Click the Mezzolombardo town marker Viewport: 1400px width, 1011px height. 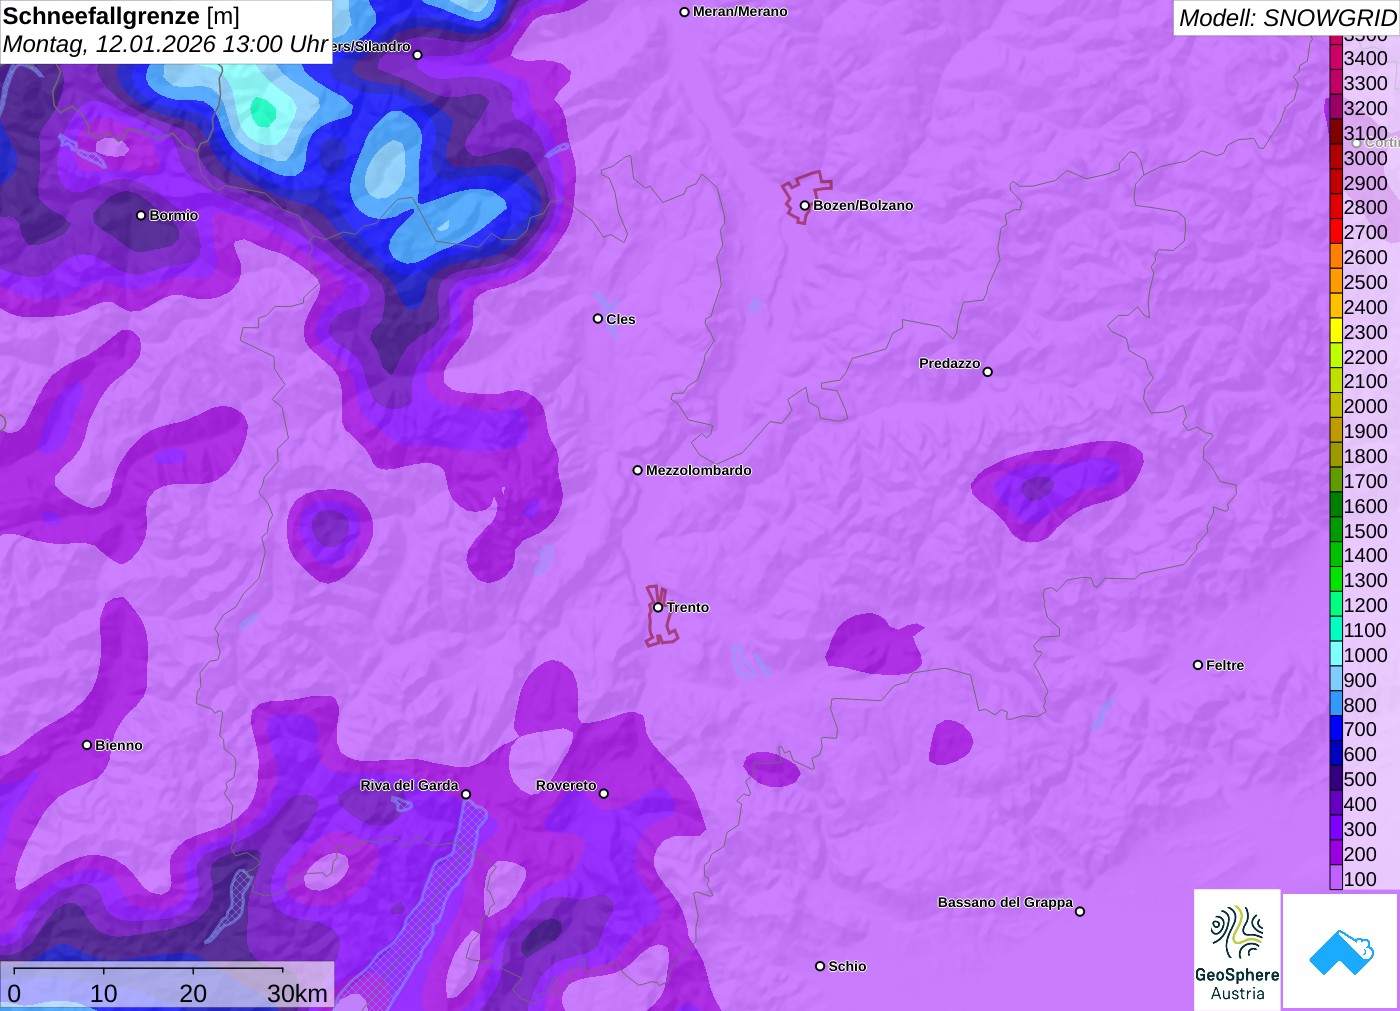coord(638,470)
